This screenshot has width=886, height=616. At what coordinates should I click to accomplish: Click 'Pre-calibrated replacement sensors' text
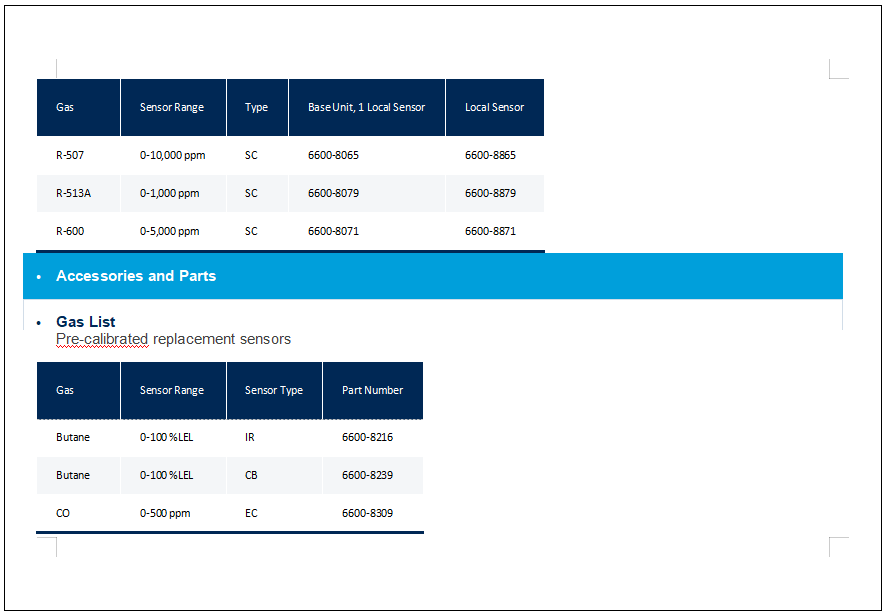tap(173, 339)
